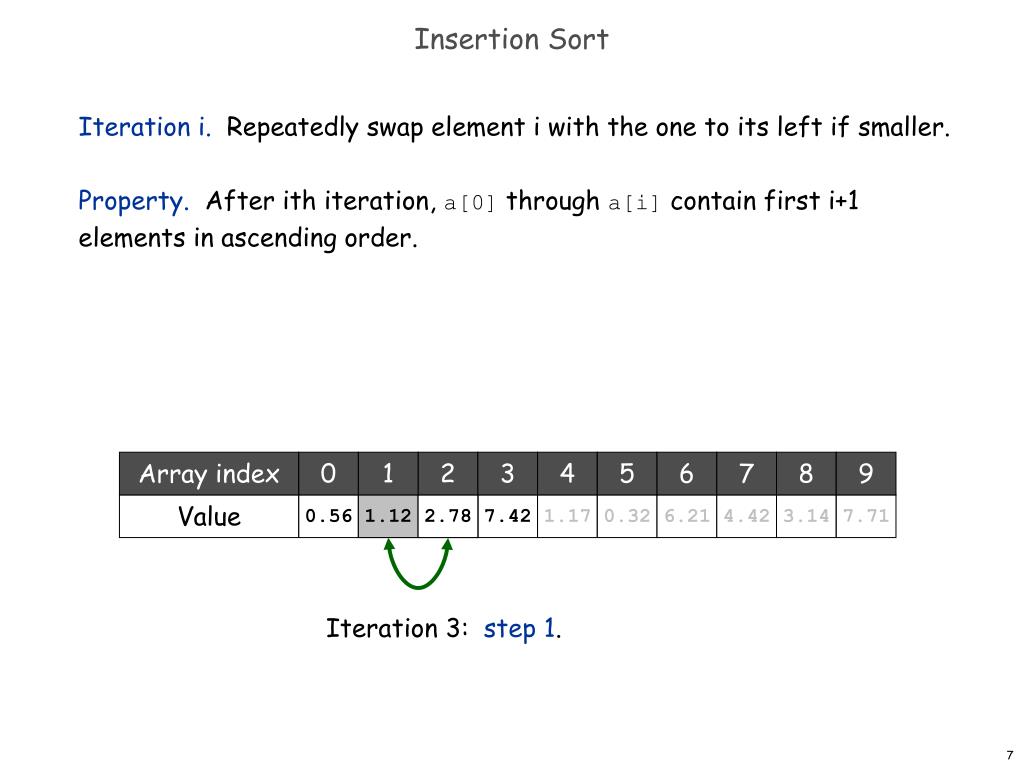Click the value cell 2.78
Screen dimensions: 1024x768
point(448,516)
